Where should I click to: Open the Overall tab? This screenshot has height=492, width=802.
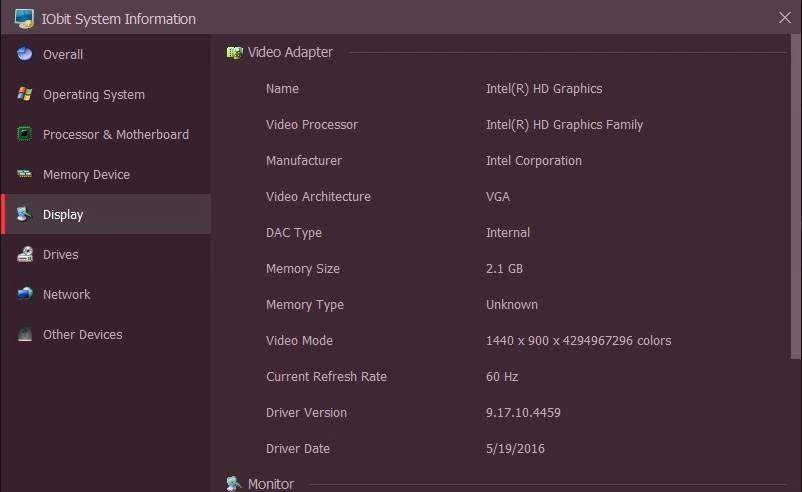pyautogui.click(x=105, y=54)
